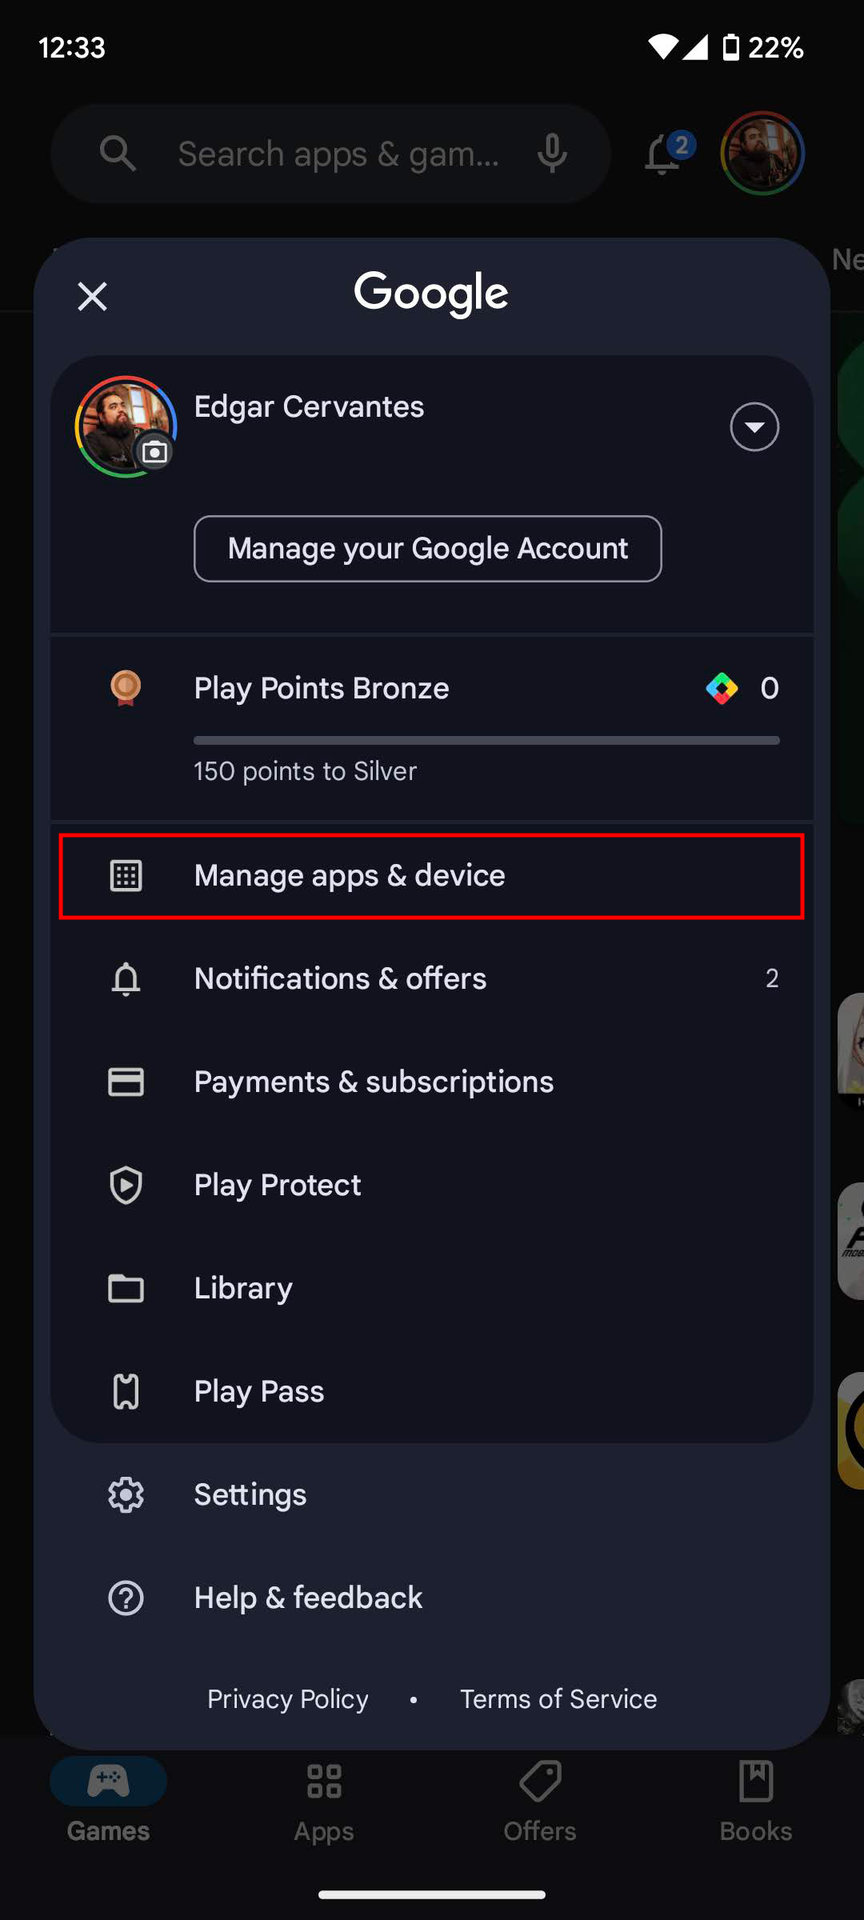This screenshot has width=864, height=1920.
Task: Switch to the Apps tab
Action: pyautogui.click(x=324, y=1801)
